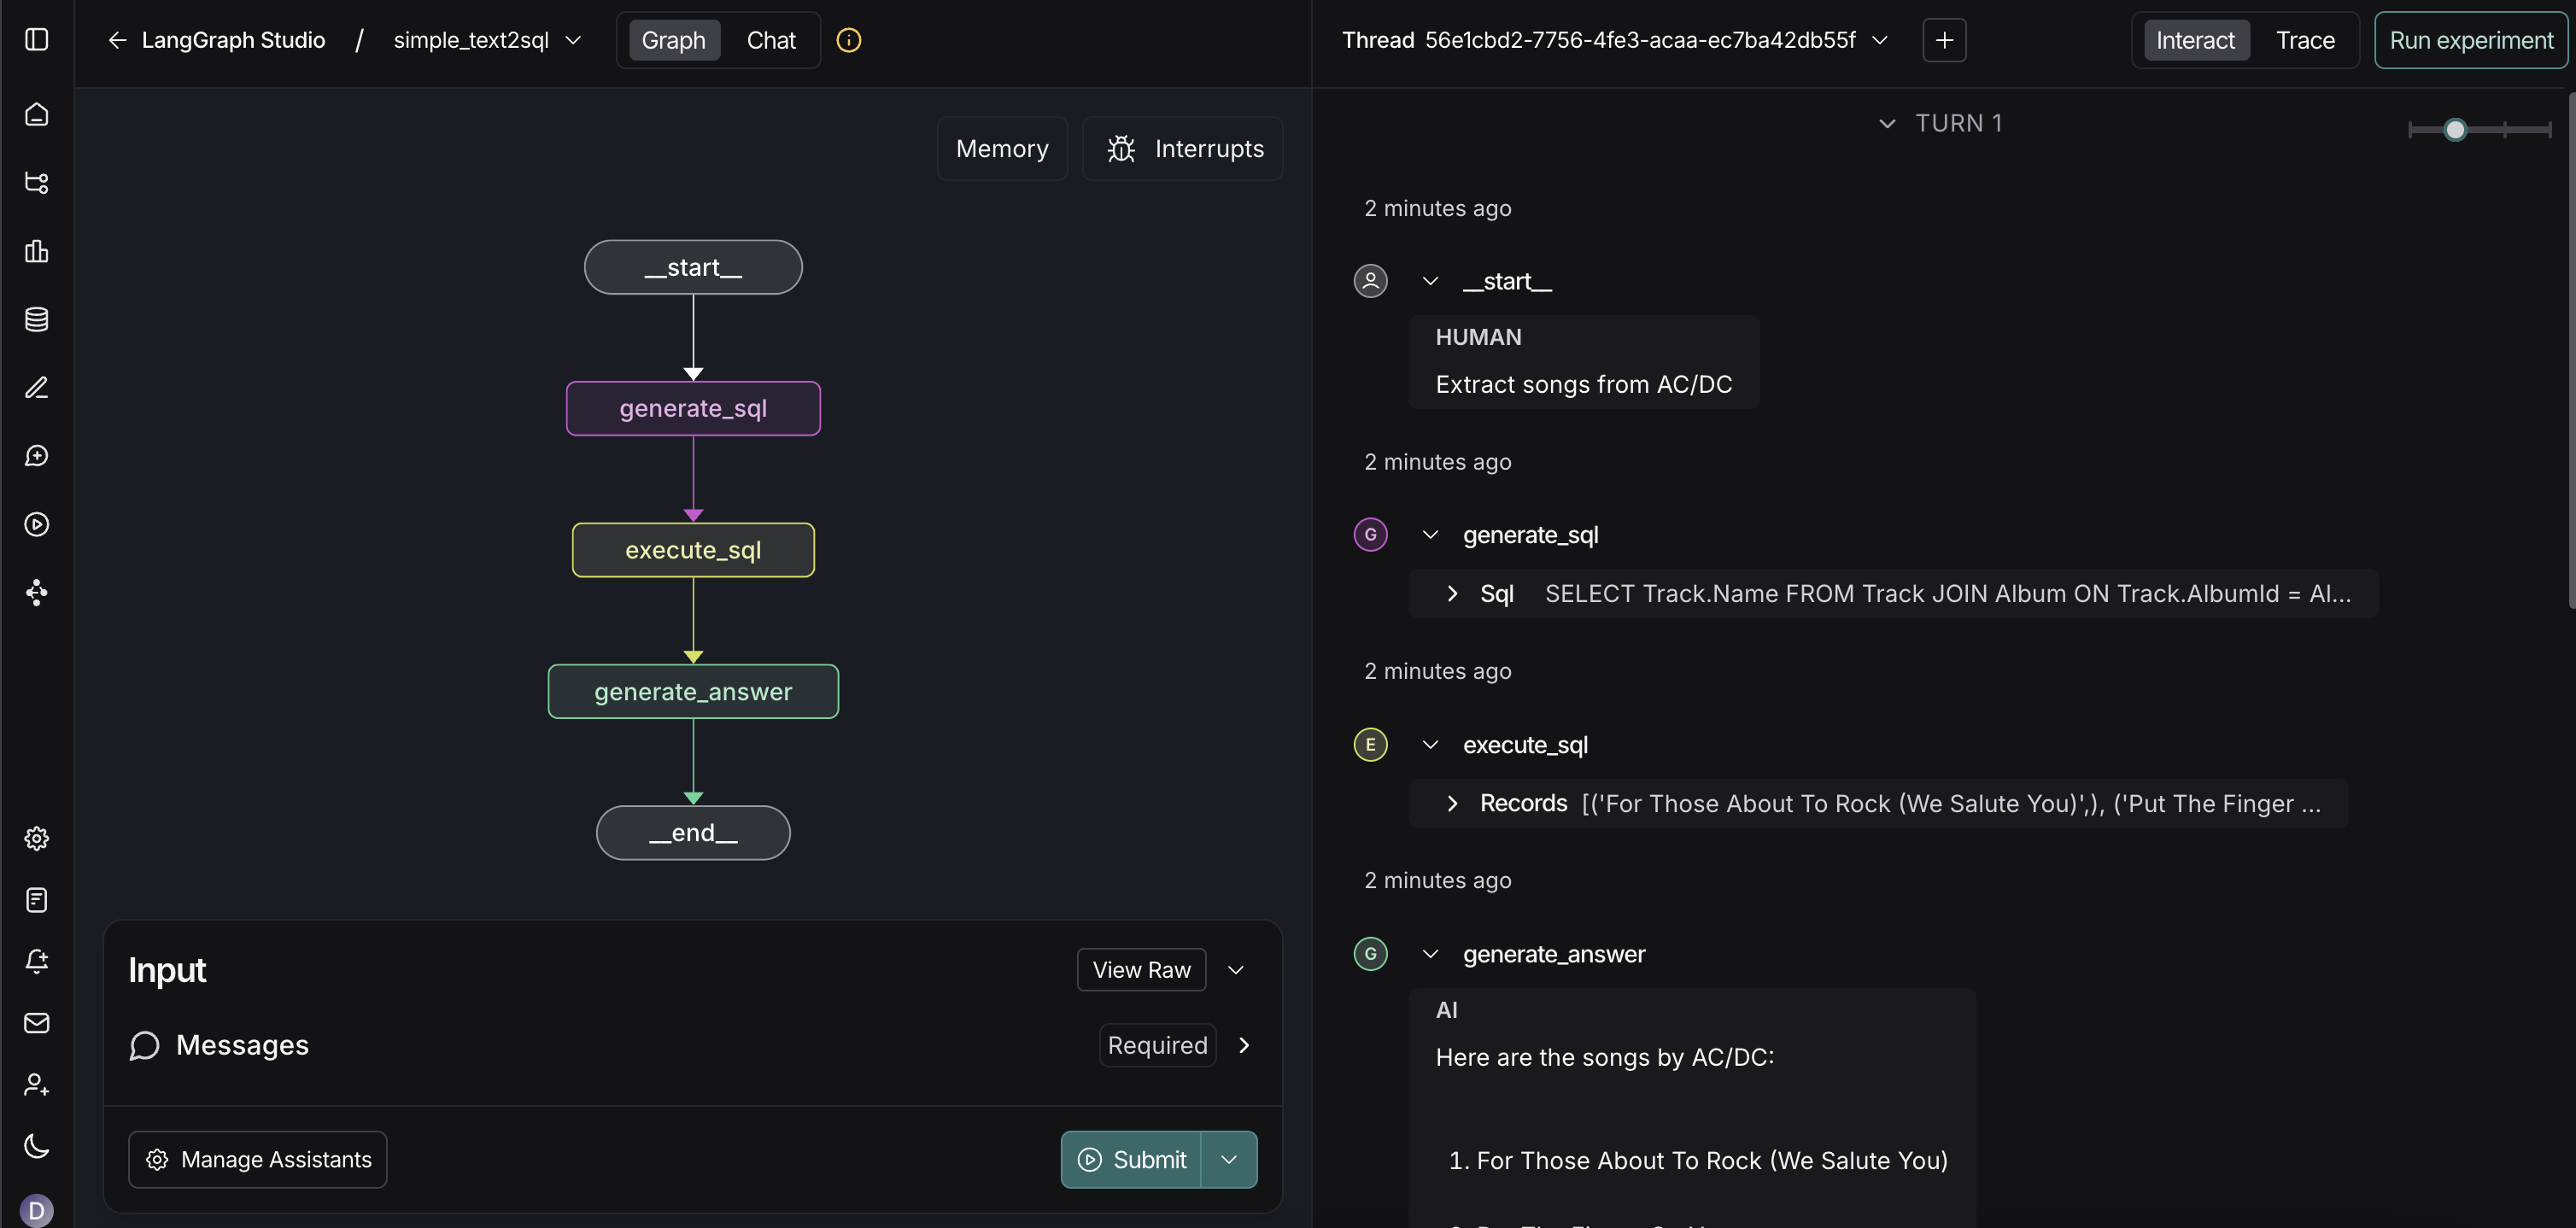The width and height of the screenshot is (2576, 1228).
Task: Toggle the sidebar panel icon
Action: point(37,40)
